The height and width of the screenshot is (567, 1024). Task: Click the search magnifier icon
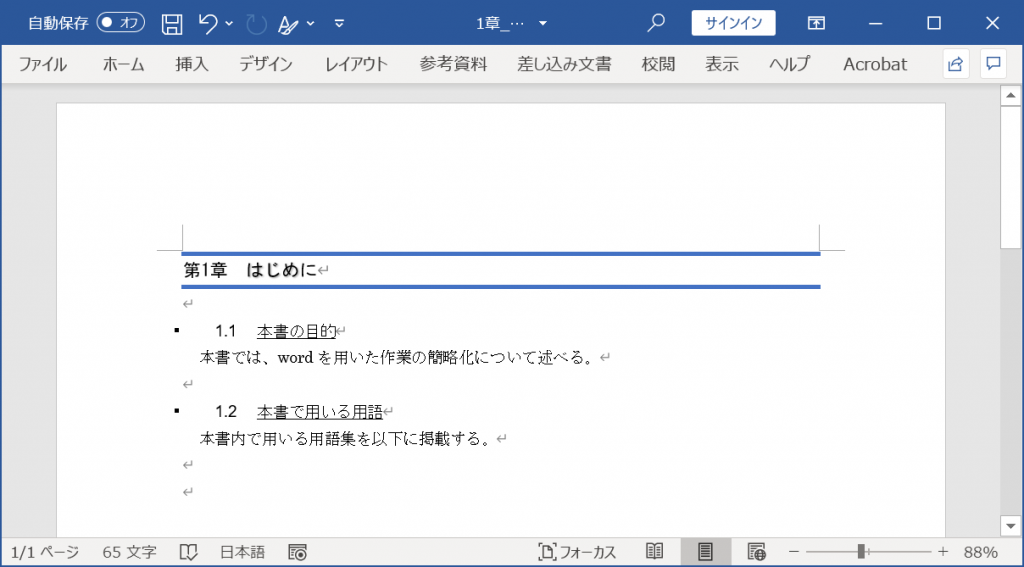click(656, 23)
